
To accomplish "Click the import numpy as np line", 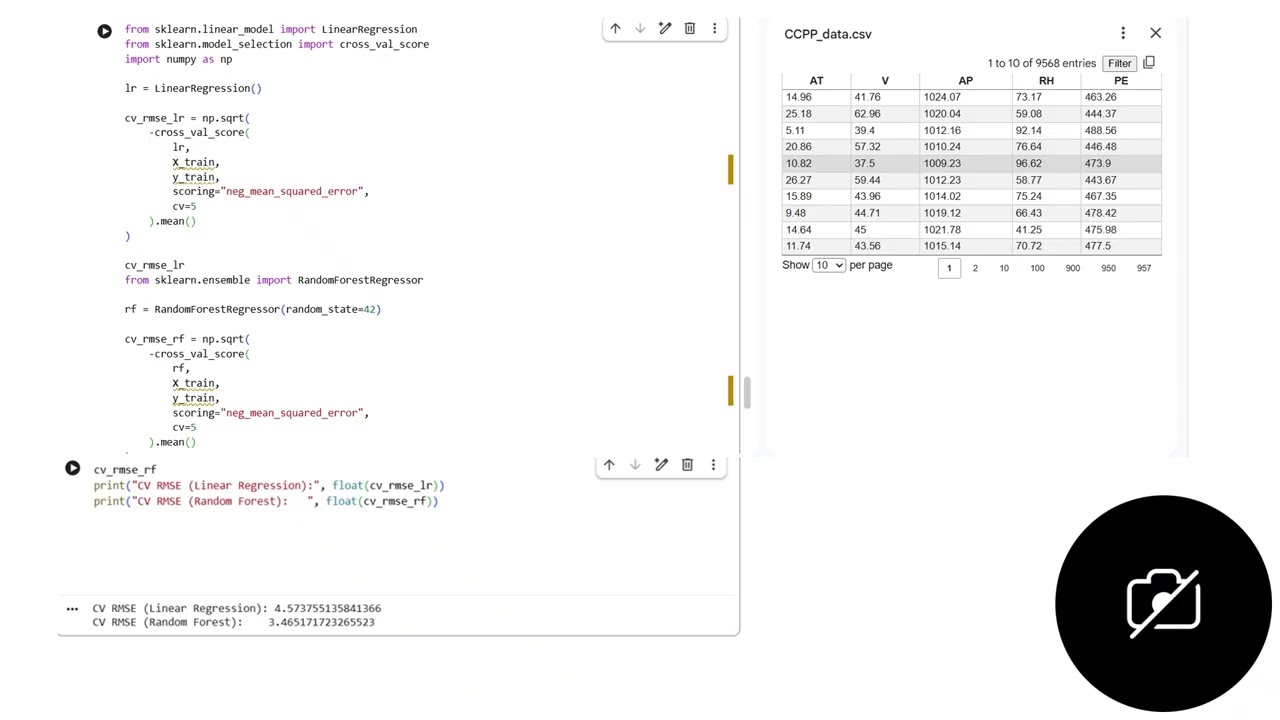I will coord(178,59).
